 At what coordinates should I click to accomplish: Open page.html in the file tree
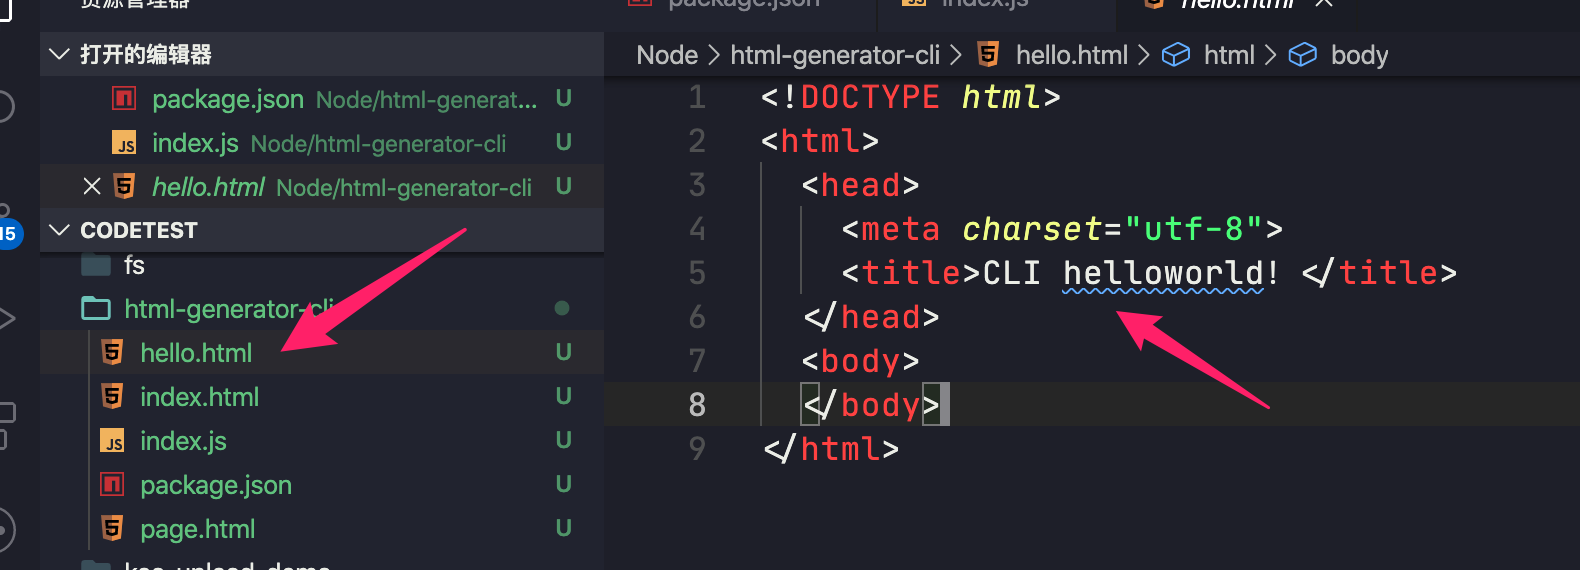tap(322, 529)
